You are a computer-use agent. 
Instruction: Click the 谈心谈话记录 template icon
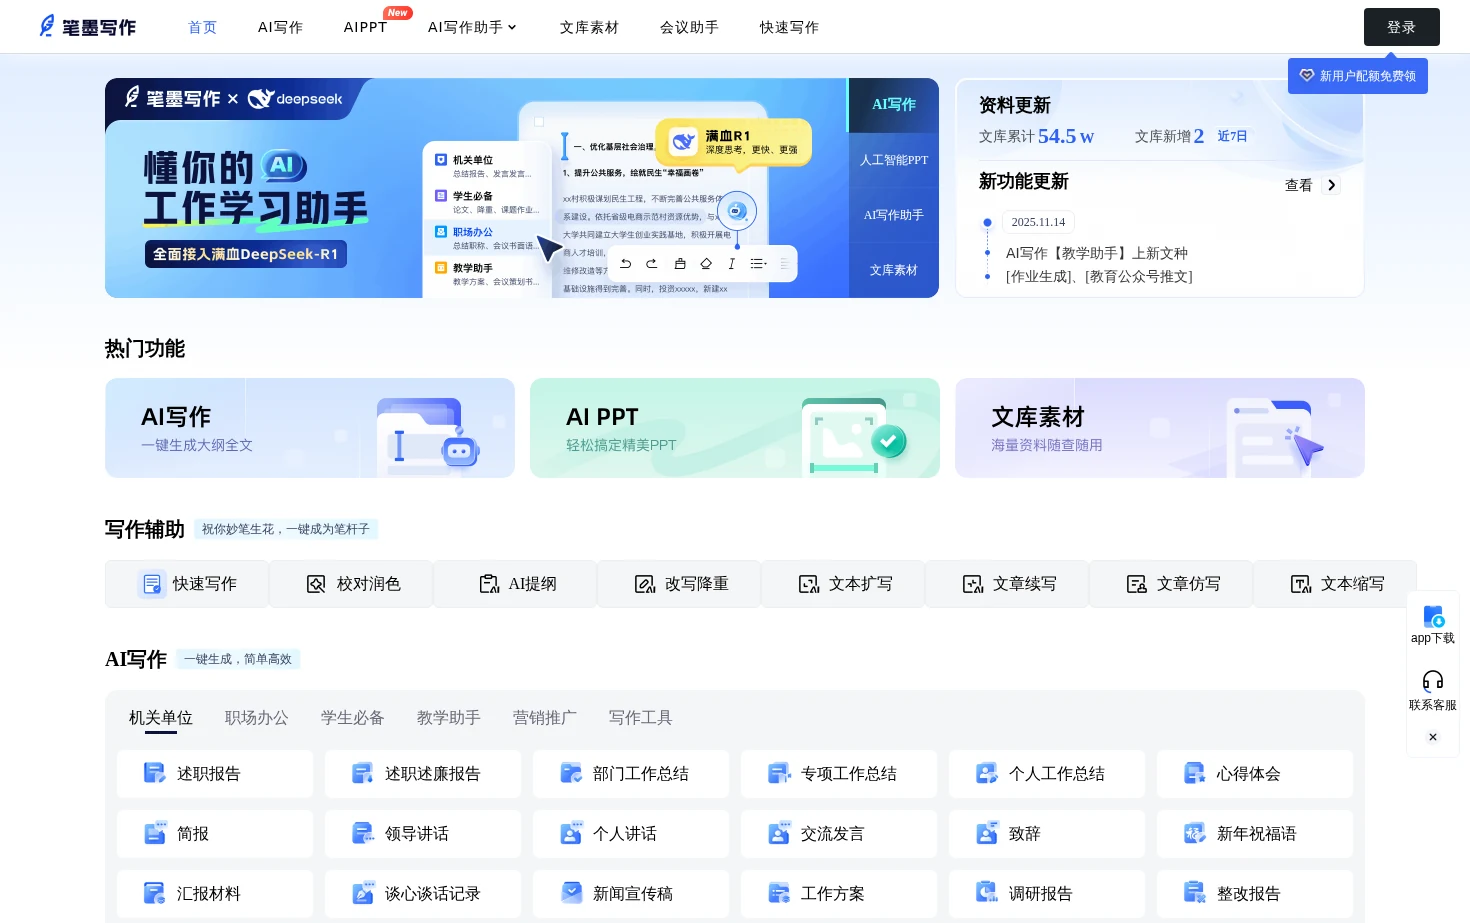pyautogui.click(x=363, y=893)
